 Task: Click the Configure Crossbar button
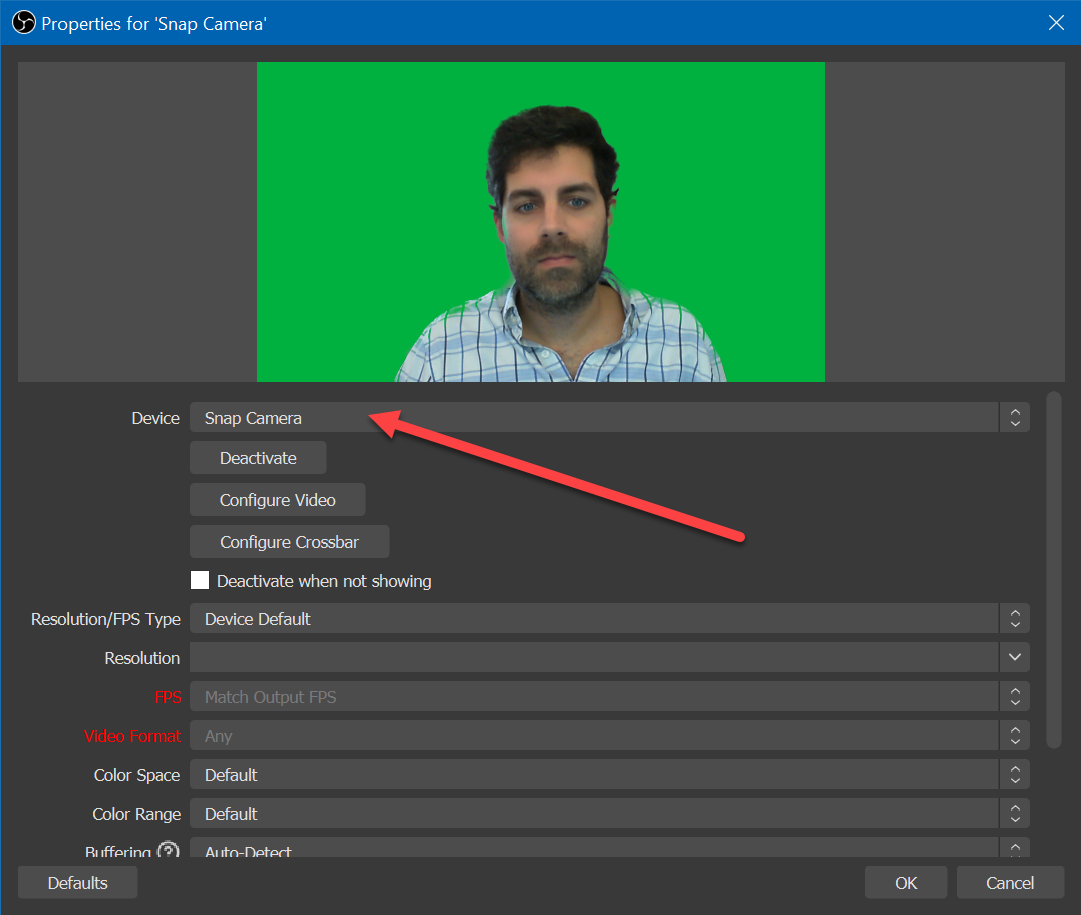point(289,542)
